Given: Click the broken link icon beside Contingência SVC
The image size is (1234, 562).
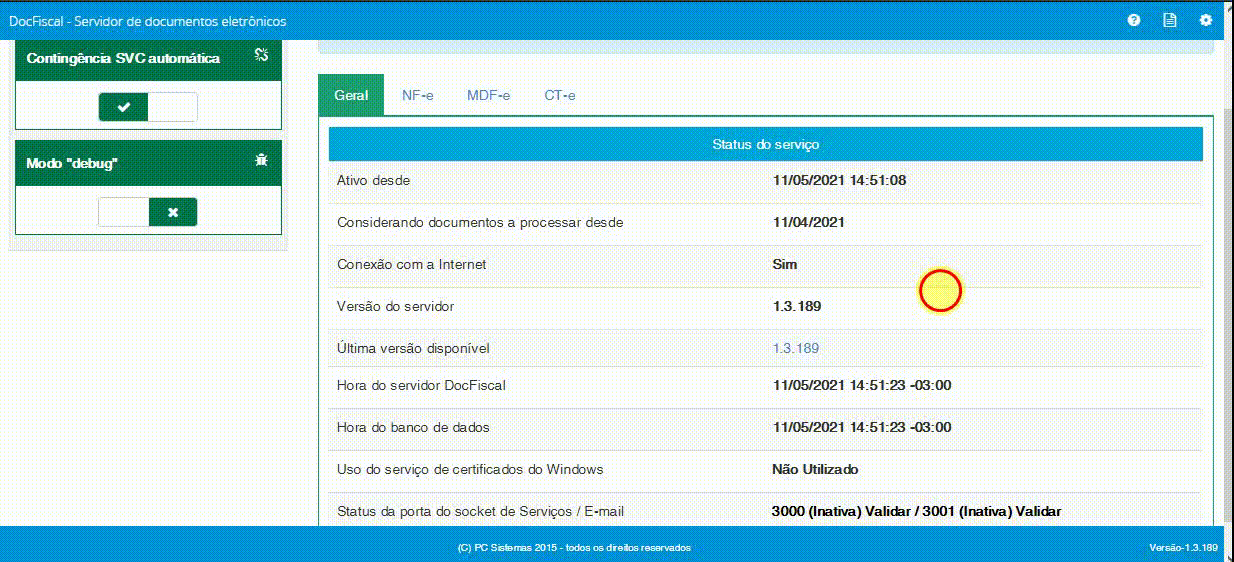Looking at the screenshot, I should tap(261, 56).
